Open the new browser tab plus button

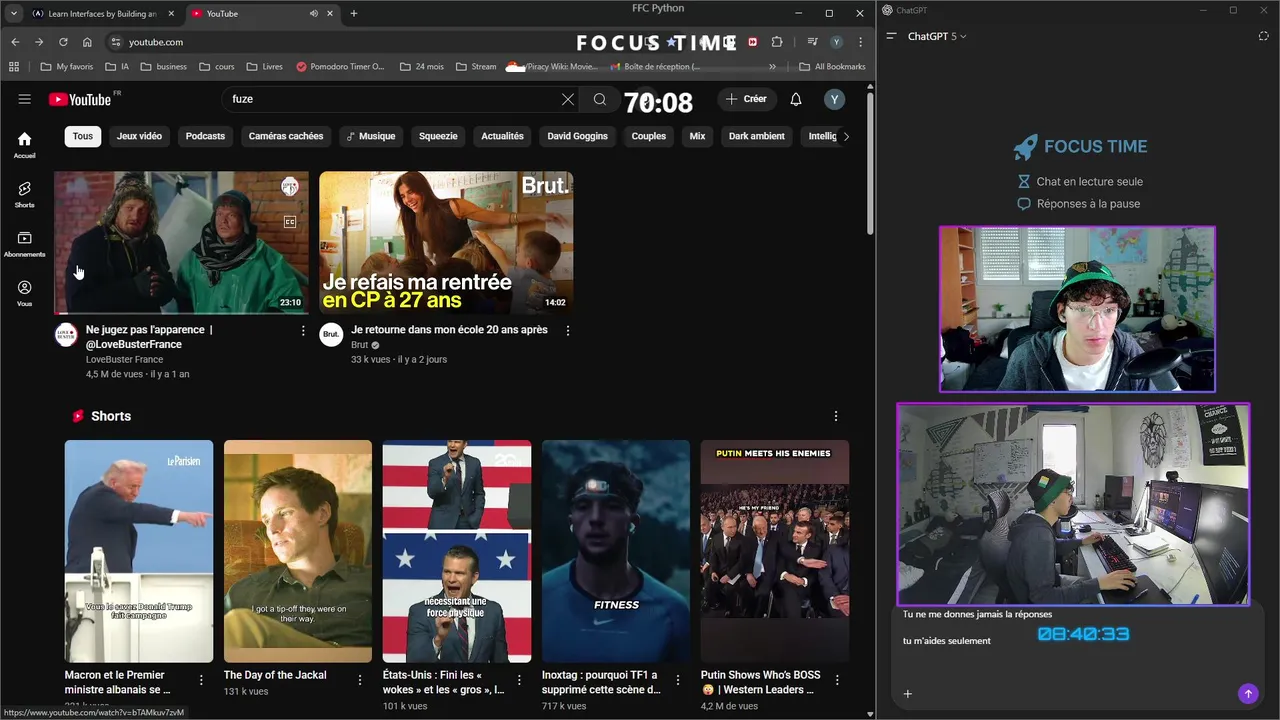pyautogui.click(x=354, y=13)
